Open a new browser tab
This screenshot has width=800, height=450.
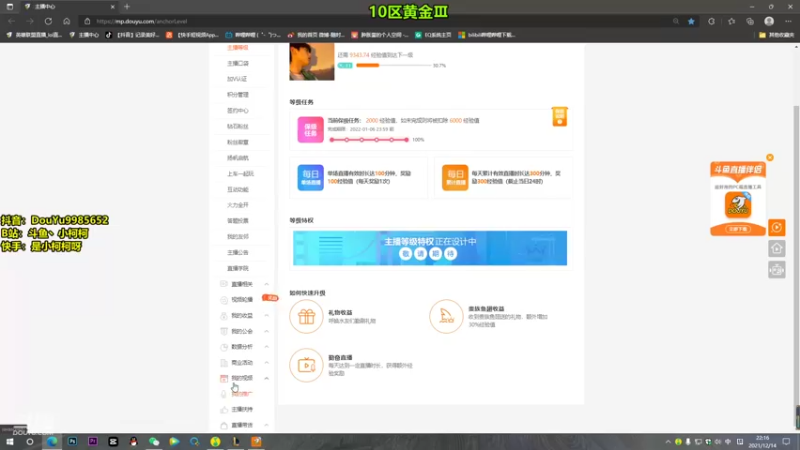pos(127,7)
